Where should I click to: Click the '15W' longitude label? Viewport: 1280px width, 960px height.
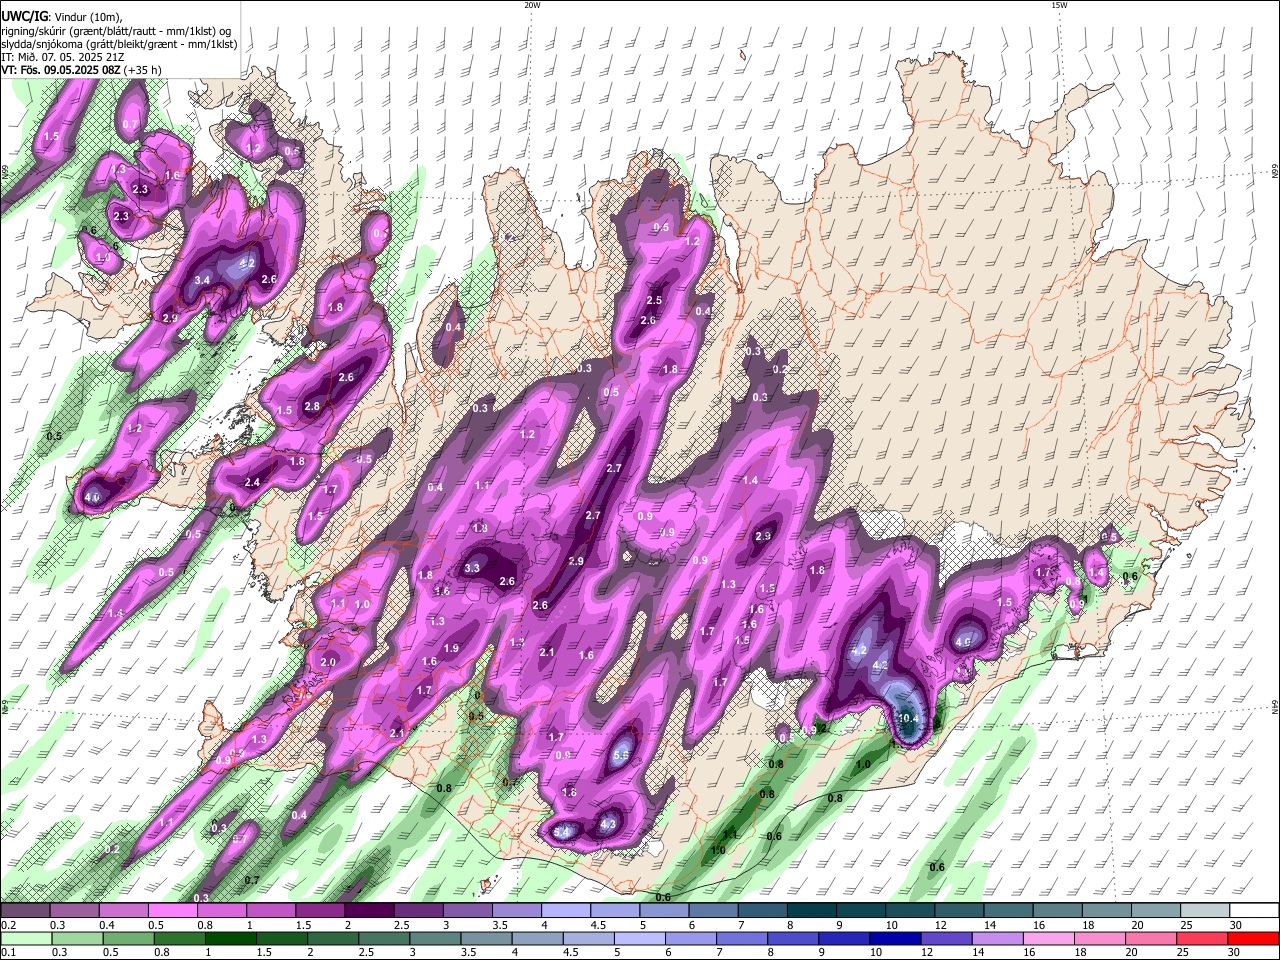pos(1059,5)
